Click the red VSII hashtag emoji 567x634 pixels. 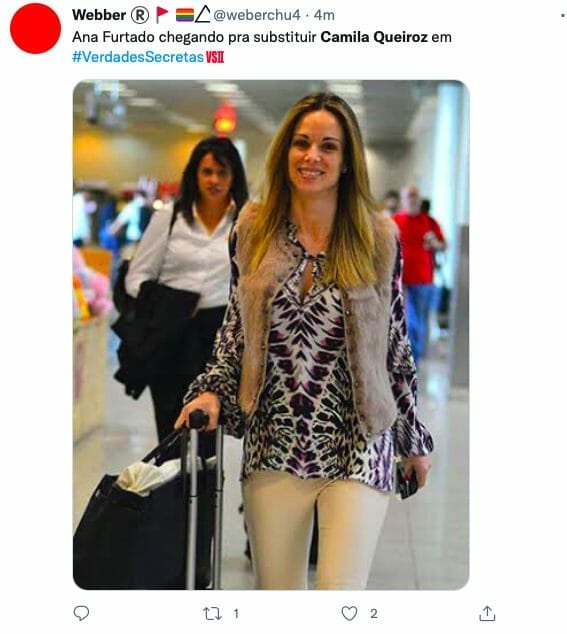tap(215, 57)
